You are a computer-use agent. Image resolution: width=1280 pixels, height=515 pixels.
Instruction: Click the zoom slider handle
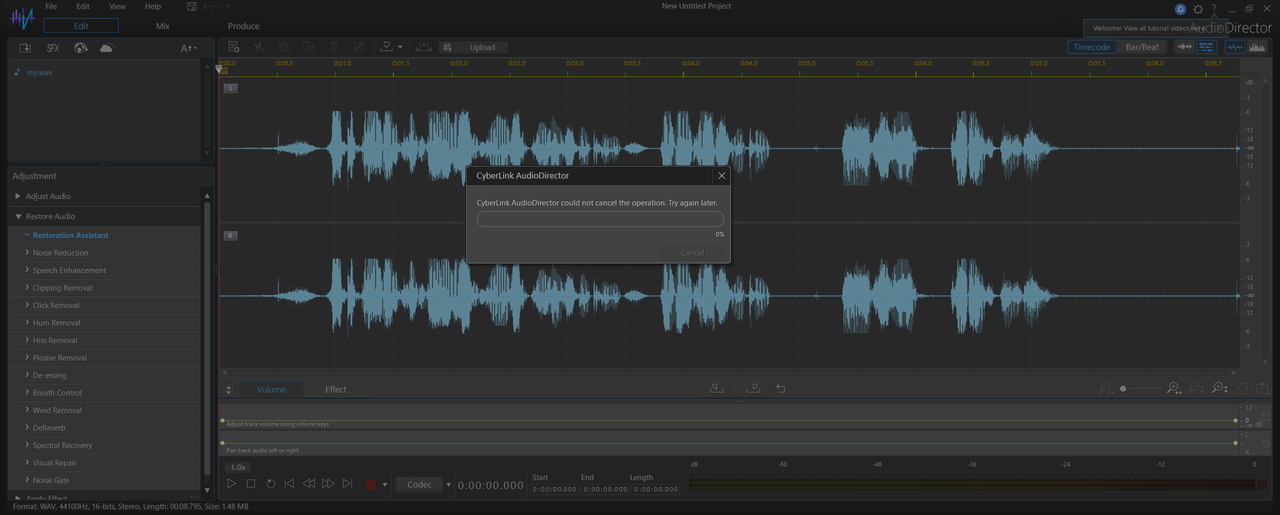point(1123,388)
